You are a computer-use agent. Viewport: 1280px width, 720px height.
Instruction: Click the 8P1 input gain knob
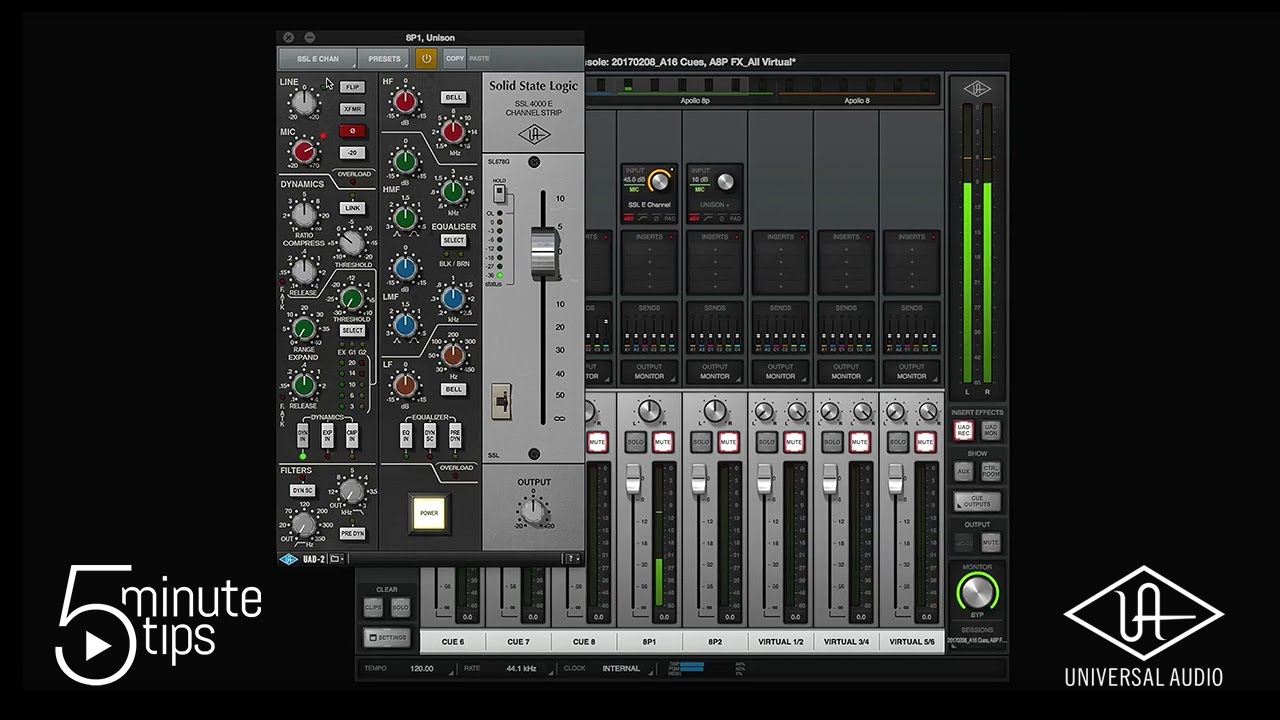click(x=657, y=181)
